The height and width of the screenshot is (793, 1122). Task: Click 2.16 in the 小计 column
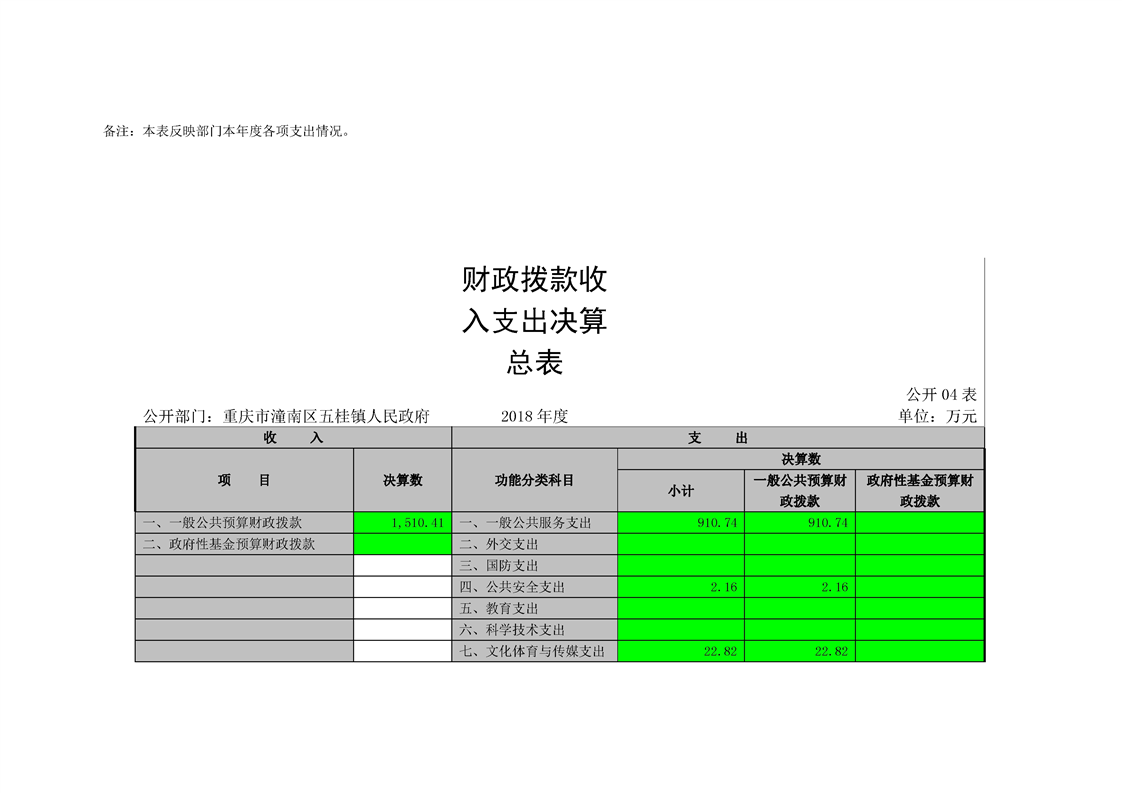click(x=723, y=587)
